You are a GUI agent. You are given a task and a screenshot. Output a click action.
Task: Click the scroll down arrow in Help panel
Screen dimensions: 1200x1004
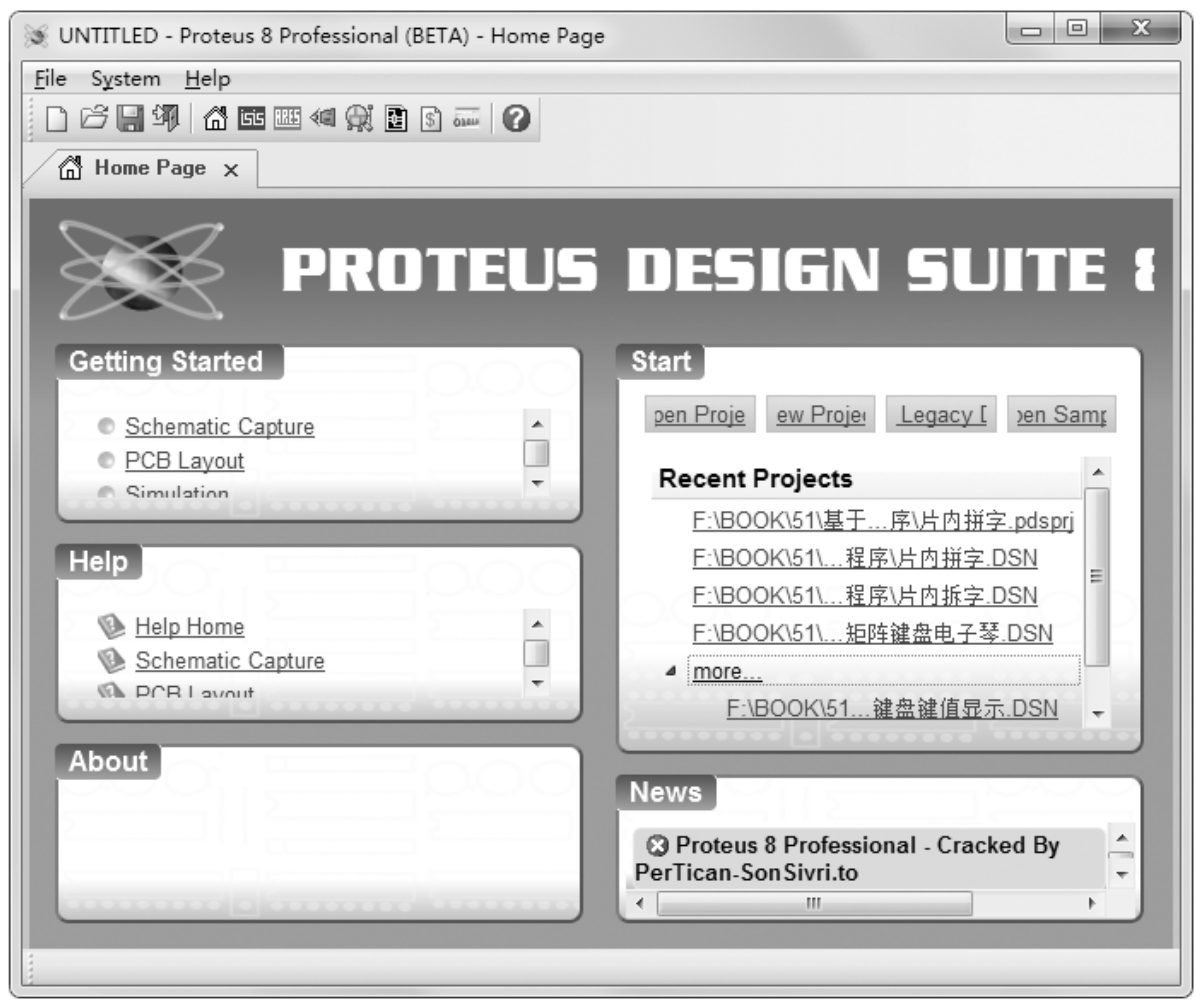click(x=537, y=683)
